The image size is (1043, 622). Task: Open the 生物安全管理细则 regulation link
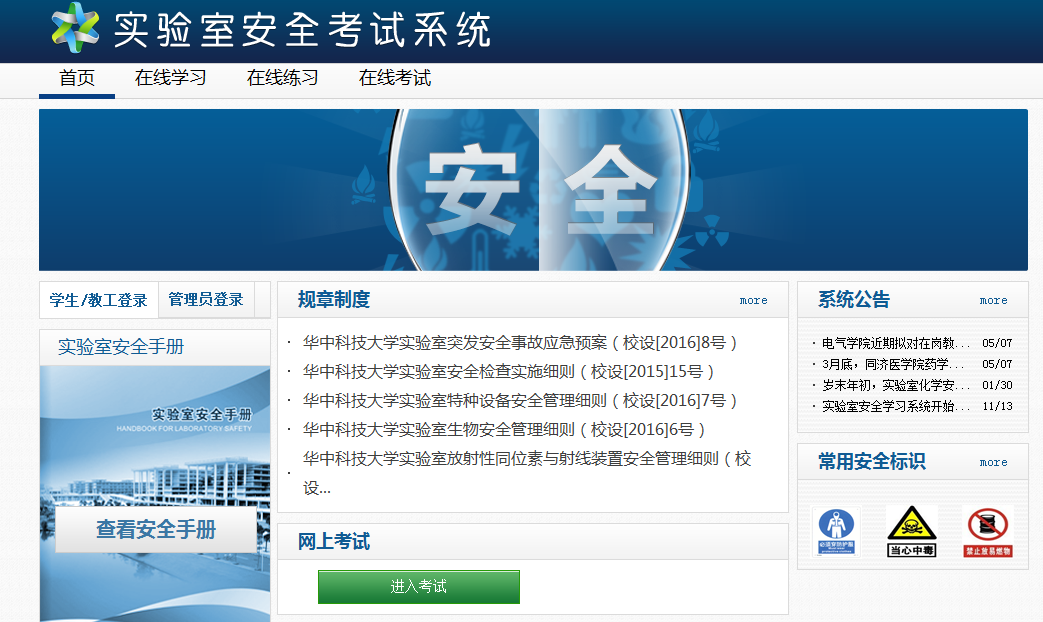tap(504, 430)
